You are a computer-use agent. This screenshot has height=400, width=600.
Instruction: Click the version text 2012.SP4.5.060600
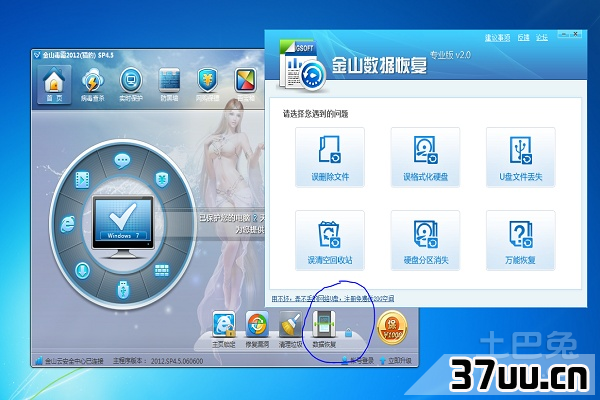(177, 361)
